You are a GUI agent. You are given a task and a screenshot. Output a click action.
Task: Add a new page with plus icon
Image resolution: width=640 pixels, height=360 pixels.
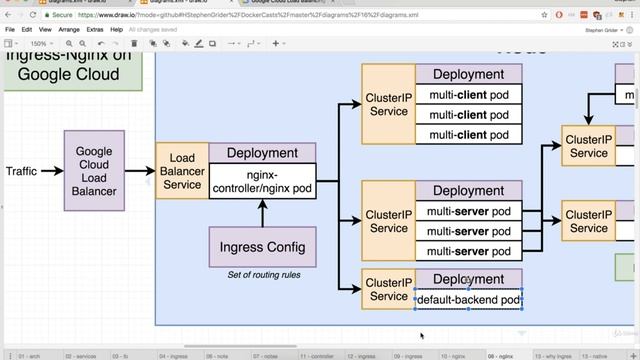pyautogui.click(x=633, y=356)
